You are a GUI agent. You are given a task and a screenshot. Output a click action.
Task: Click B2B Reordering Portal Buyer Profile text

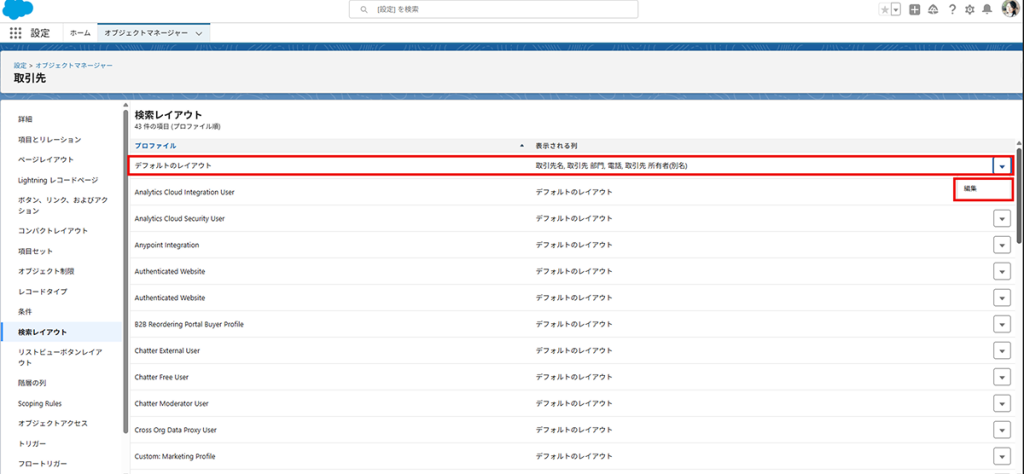[189, 324]
